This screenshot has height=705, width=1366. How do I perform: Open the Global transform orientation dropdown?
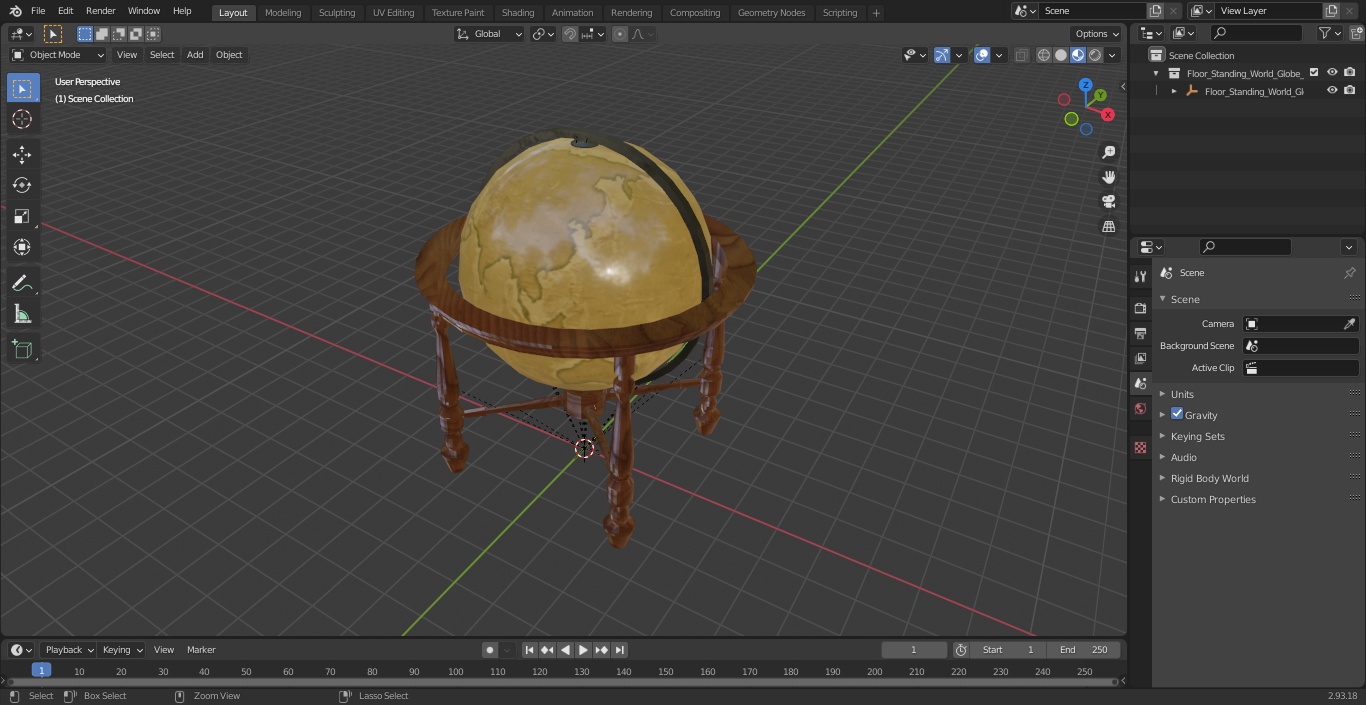pos(490,34)
